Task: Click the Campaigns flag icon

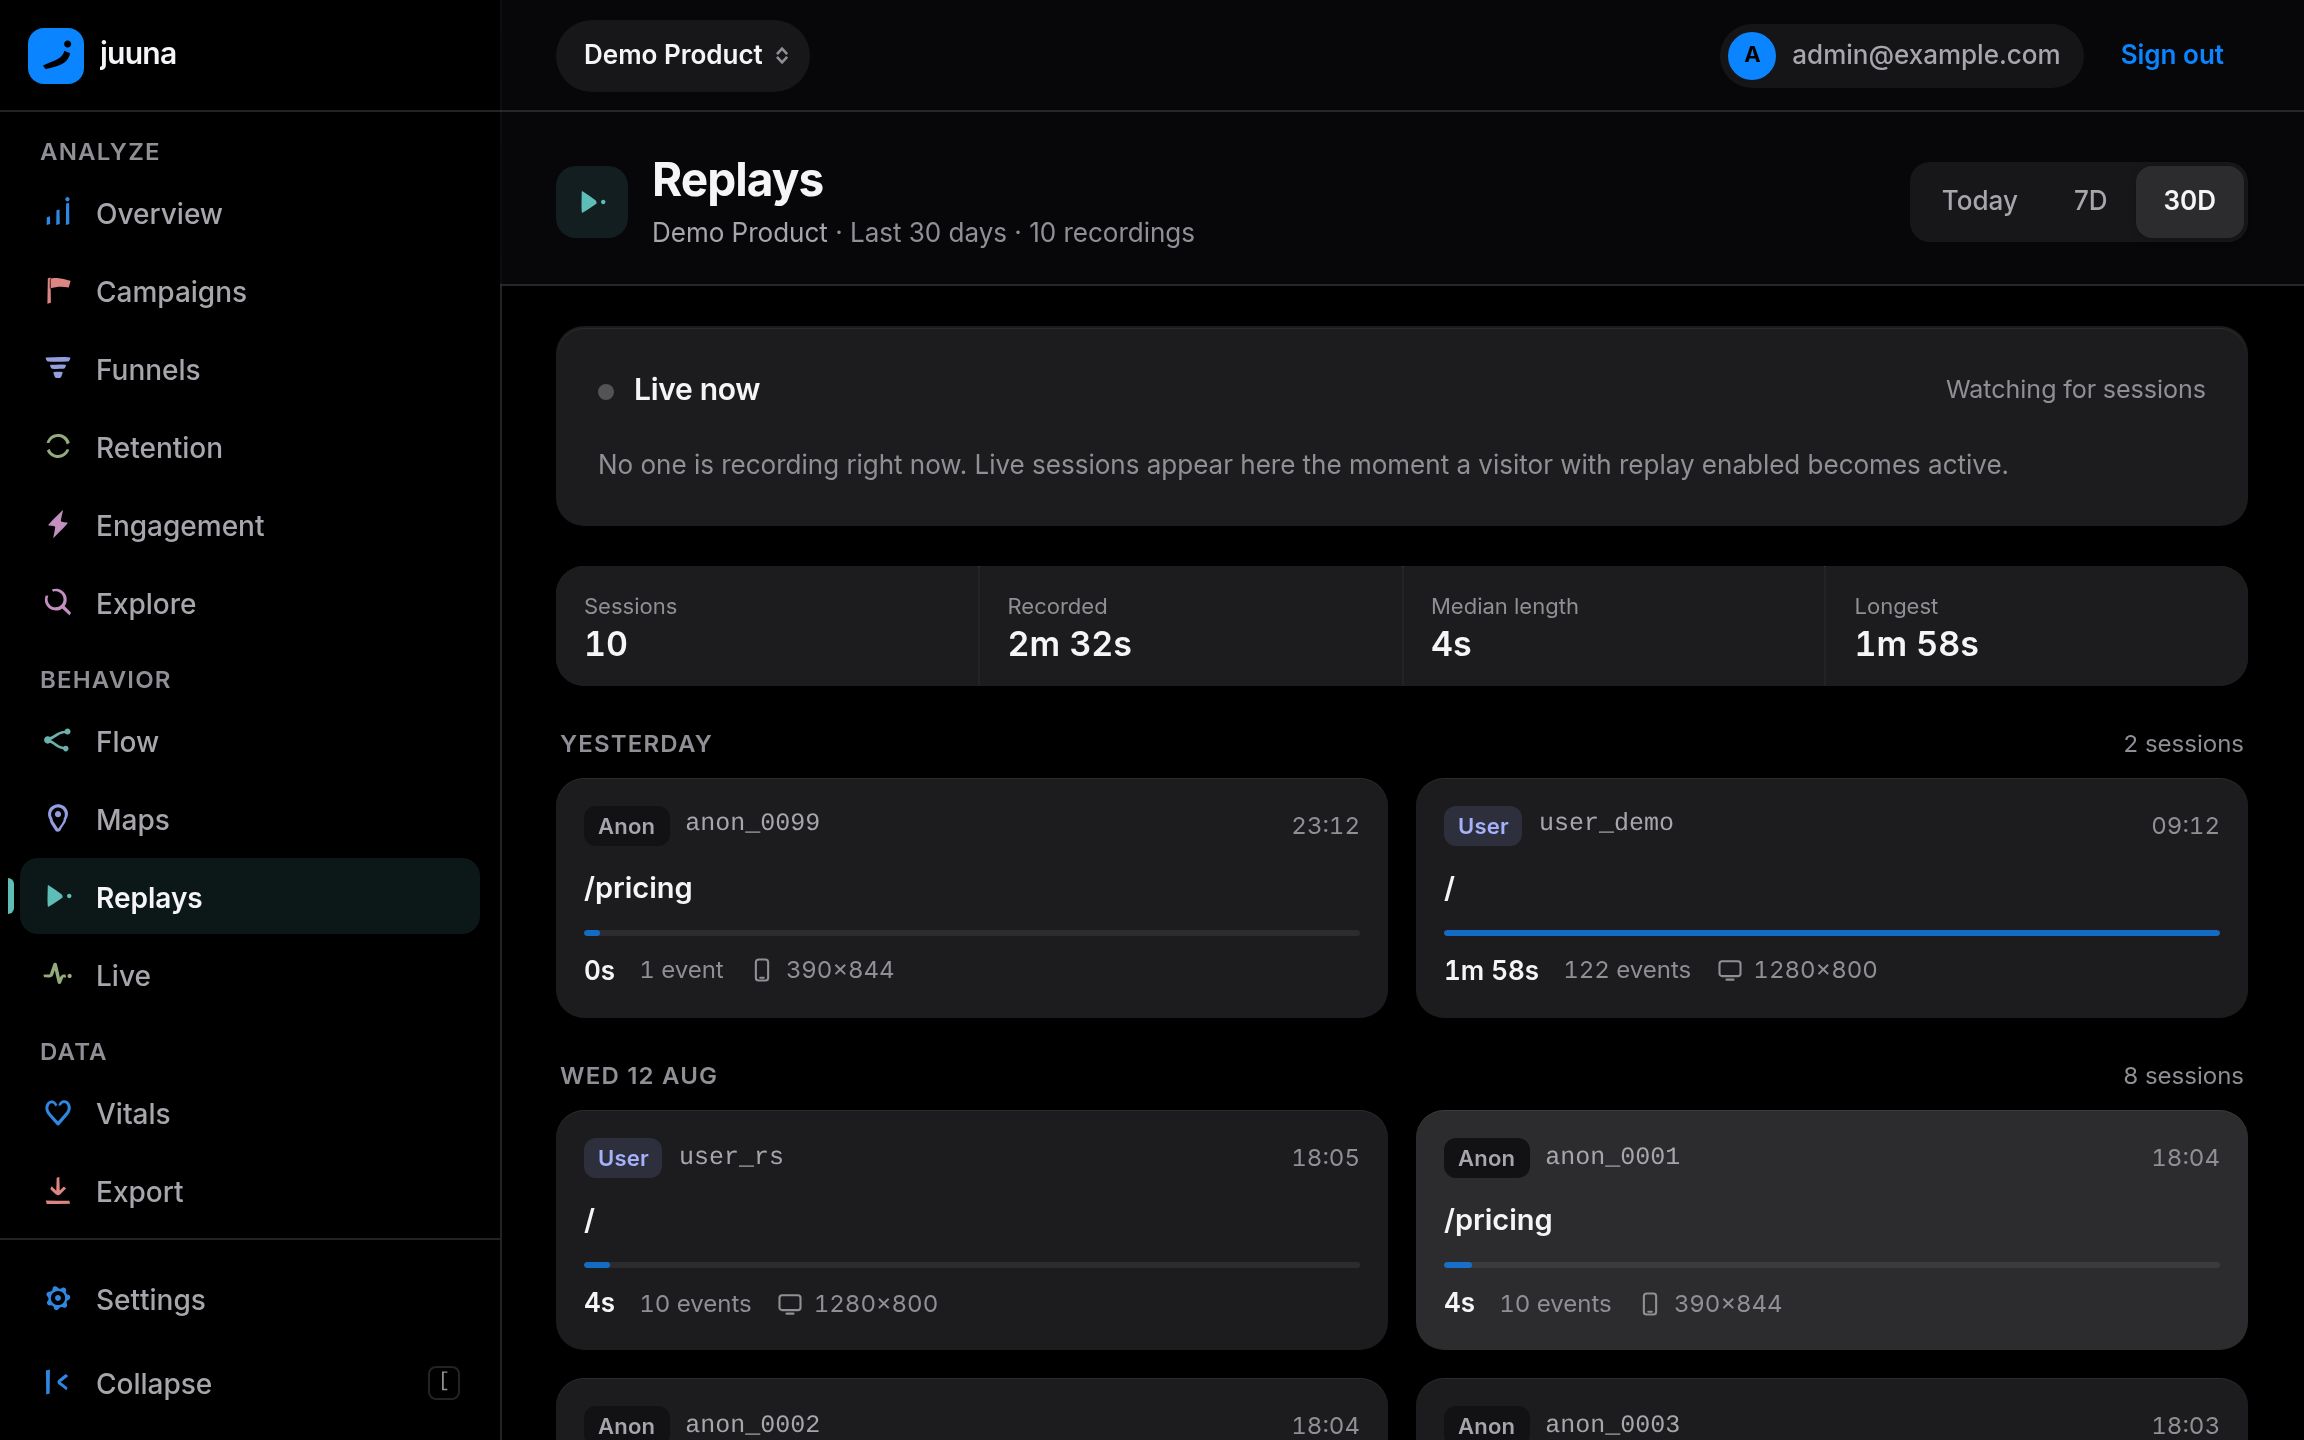Action: [x=58, y=291]
